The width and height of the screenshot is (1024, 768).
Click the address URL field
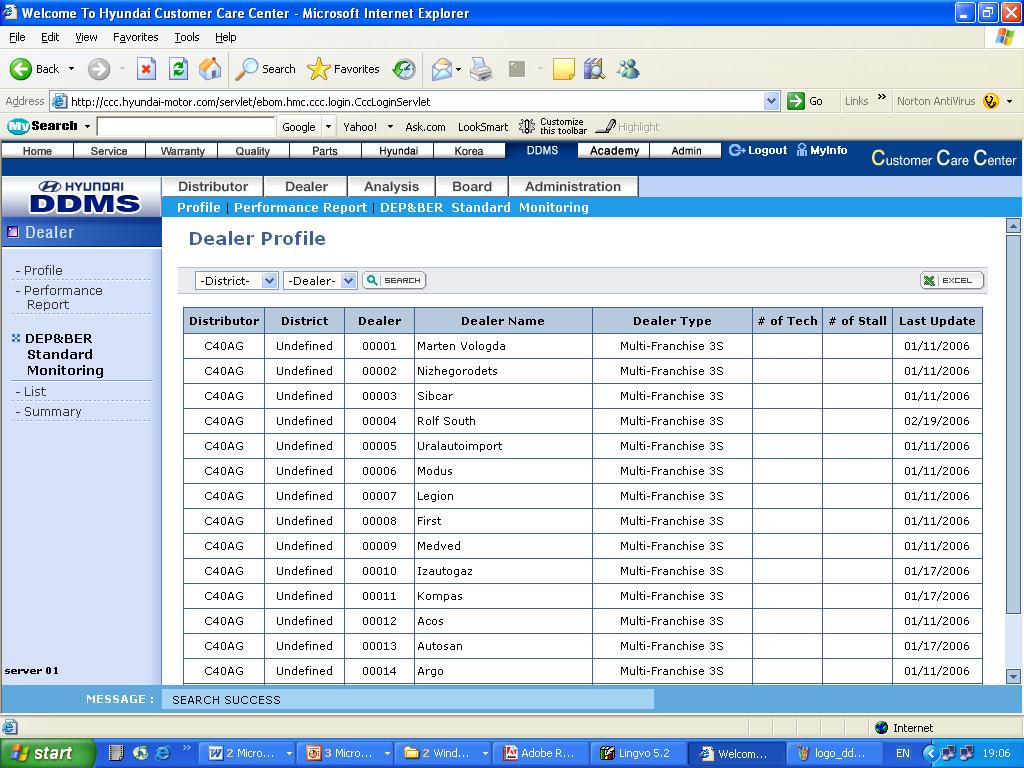415,101
